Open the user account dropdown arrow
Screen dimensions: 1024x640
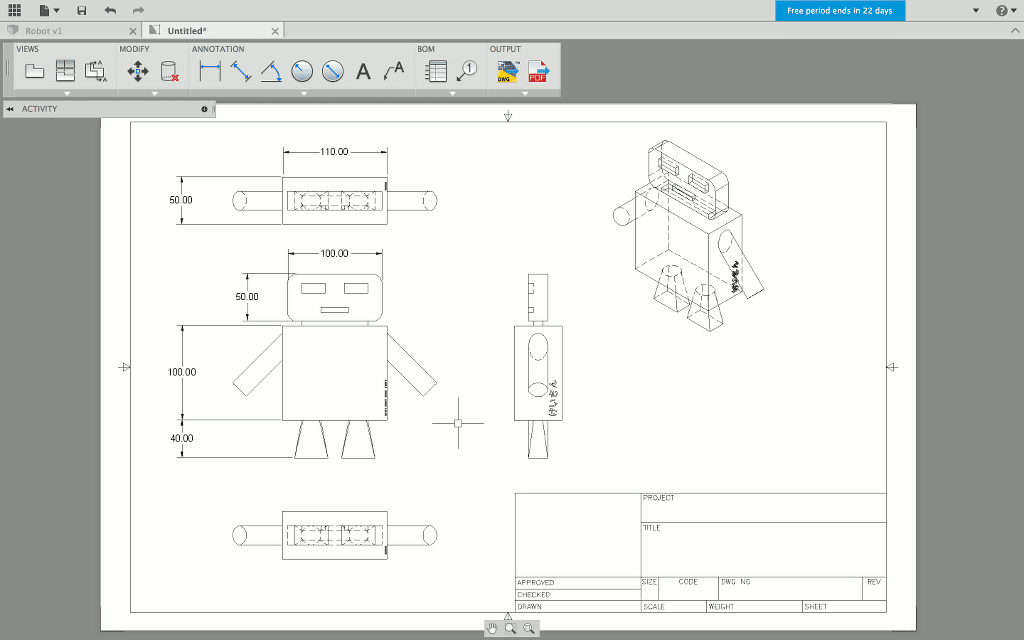[976, 10]
